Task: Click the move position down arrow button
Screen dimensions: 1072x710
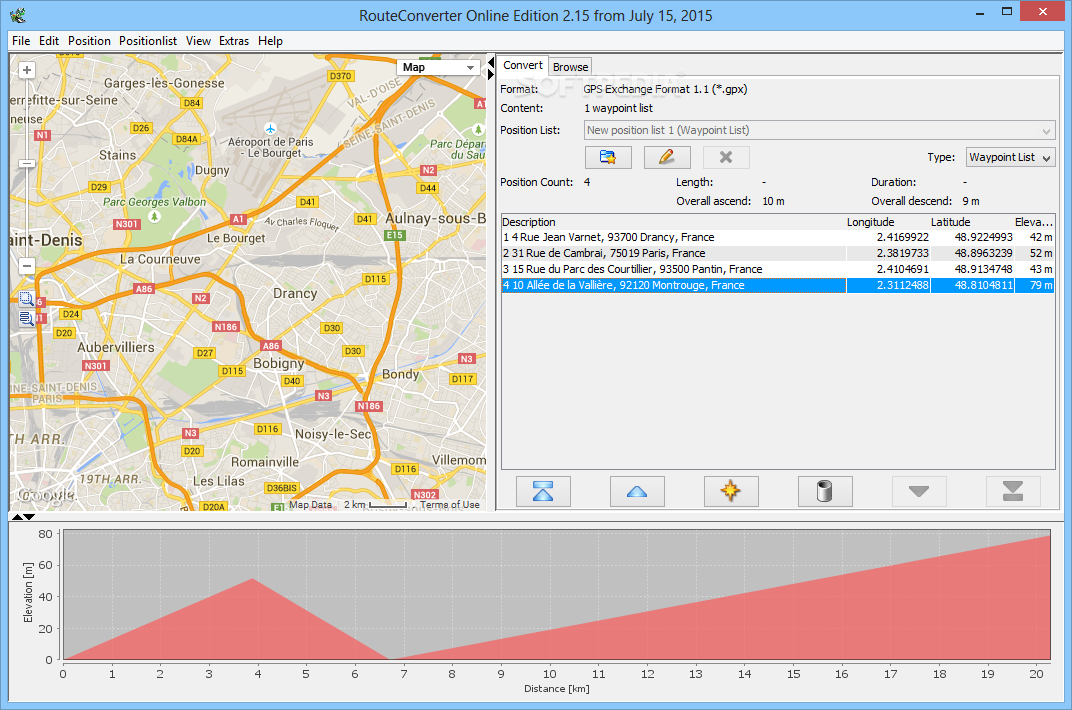Action: pos(919,491)
